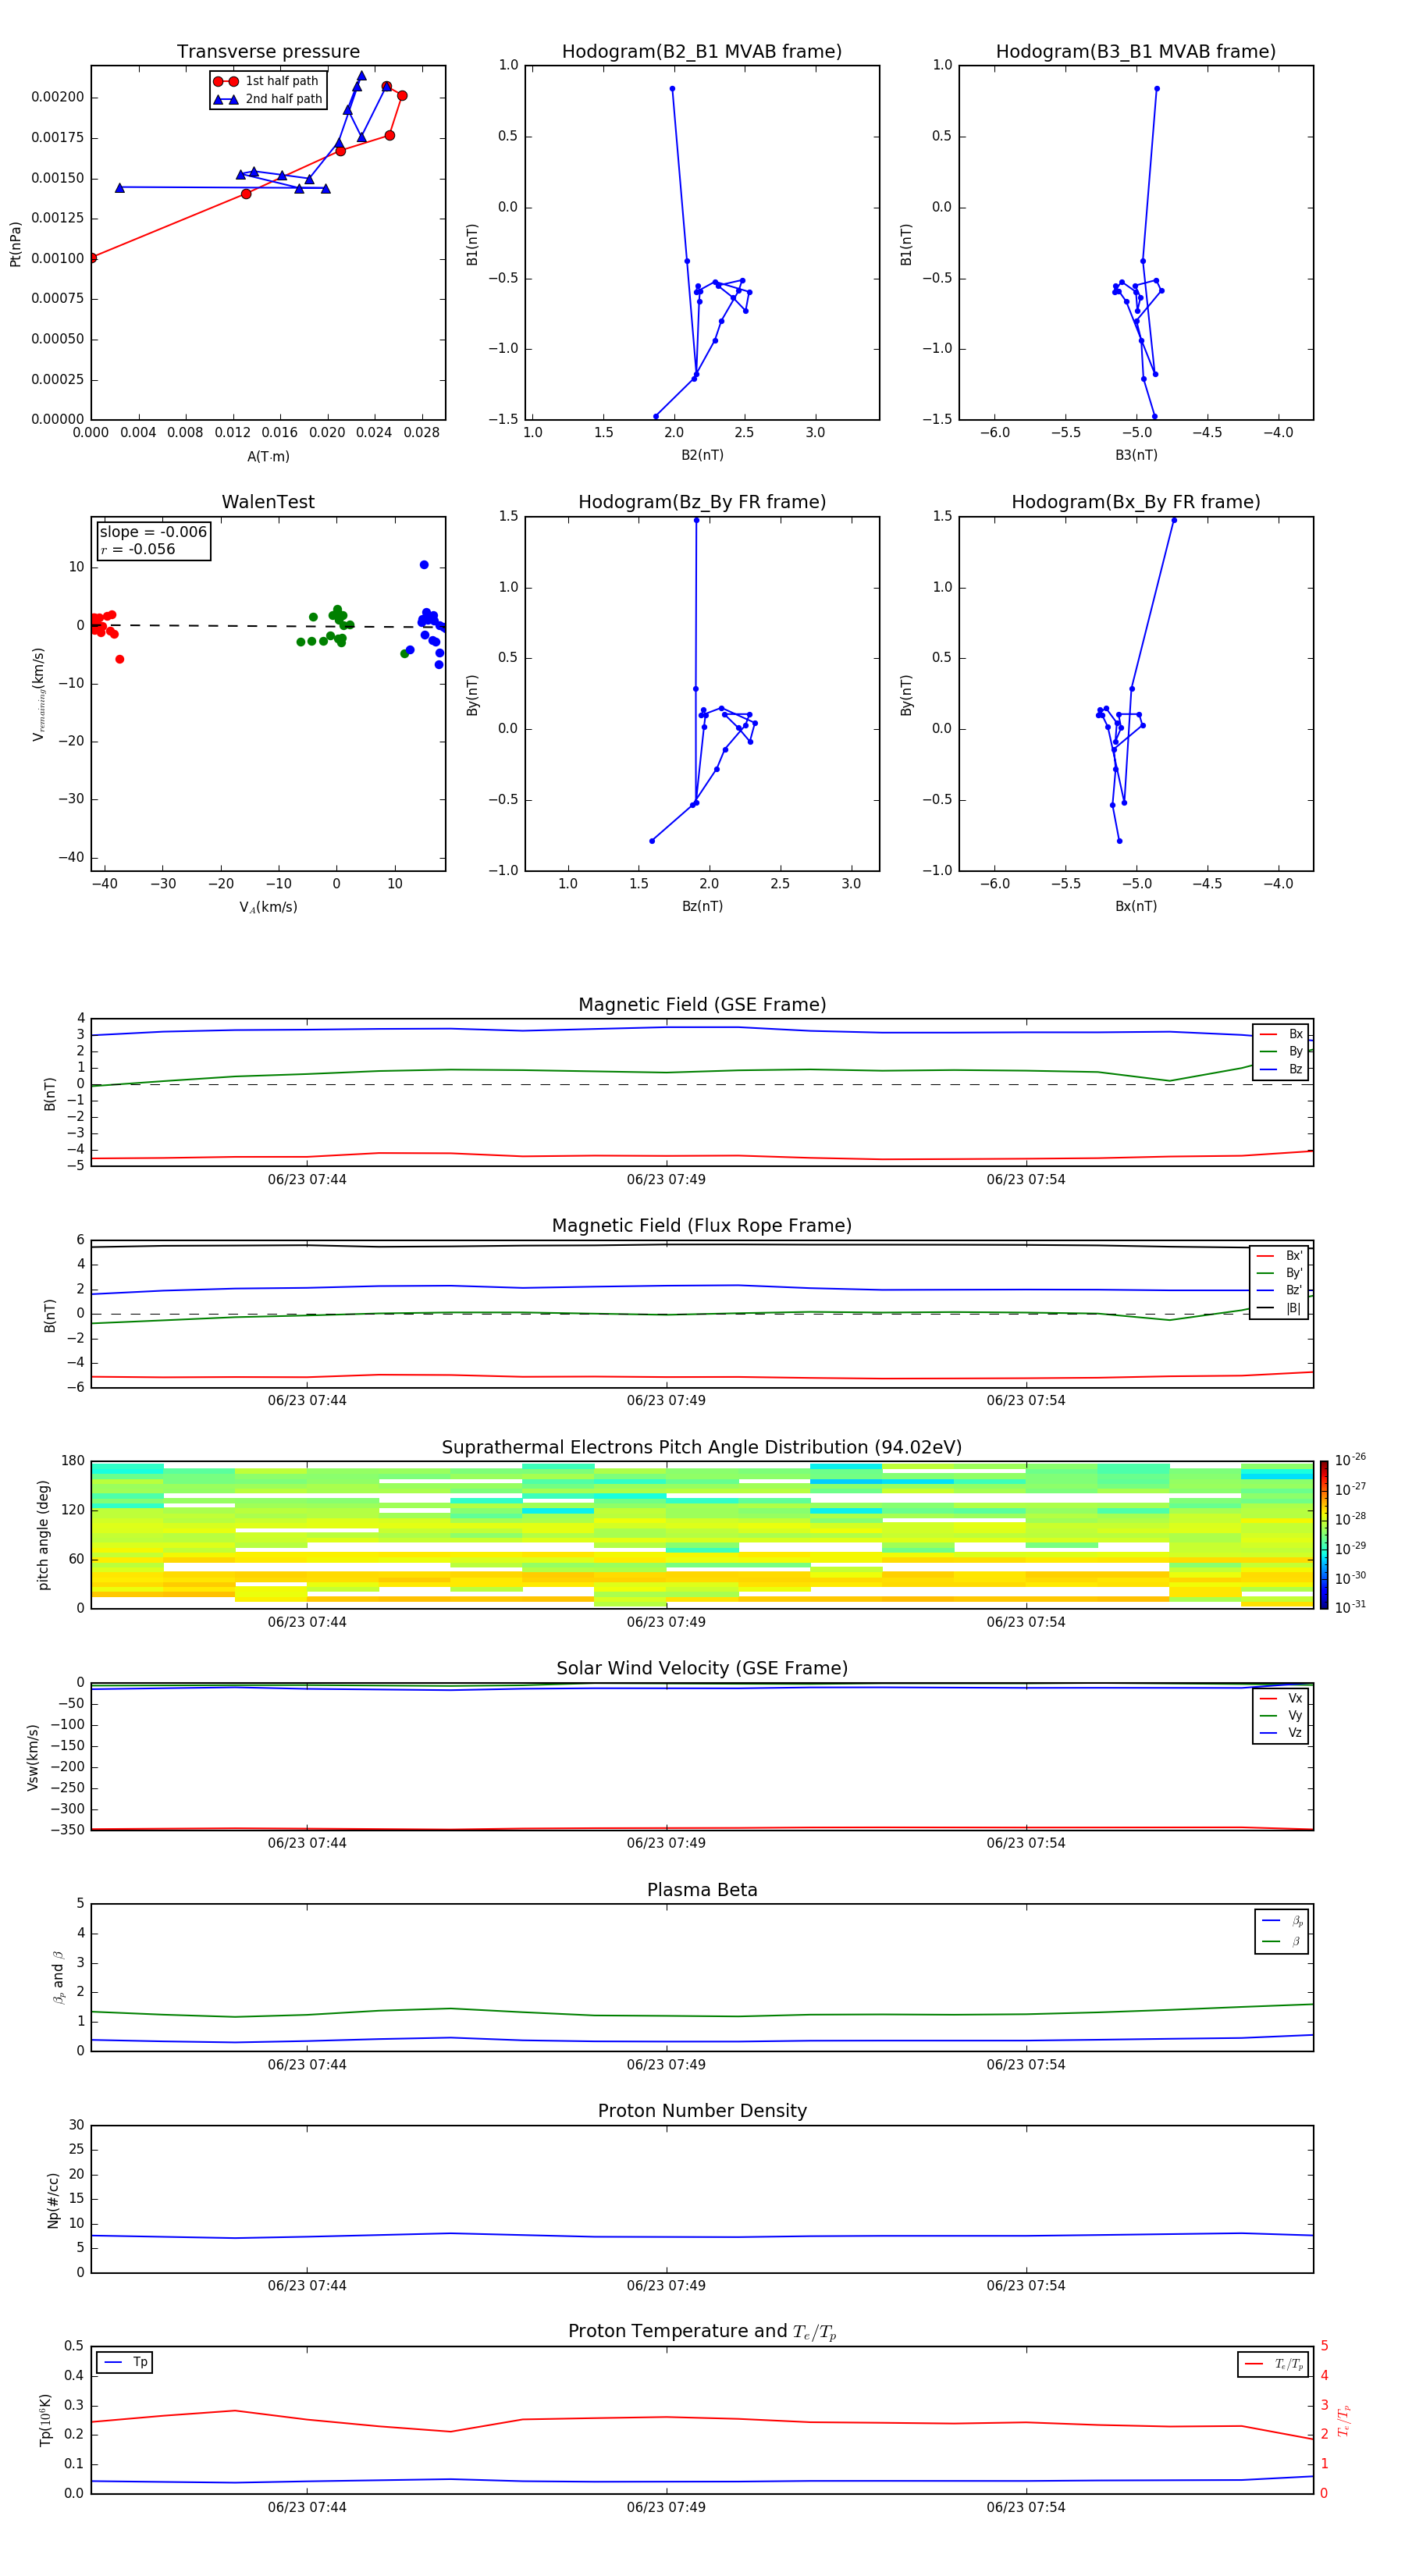Select the "Hodogram(Bx_By FR frame)" title

(1136, 502)
